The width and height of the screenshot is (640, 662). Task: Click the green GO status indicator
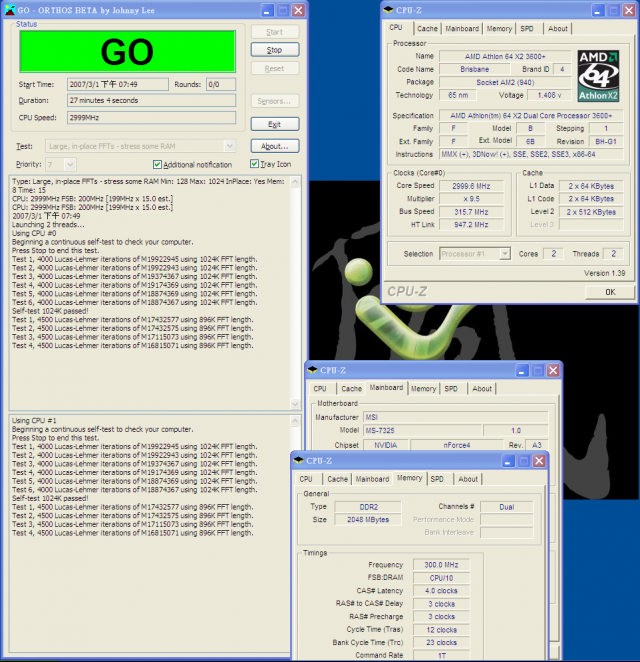[x=127, y=52]
